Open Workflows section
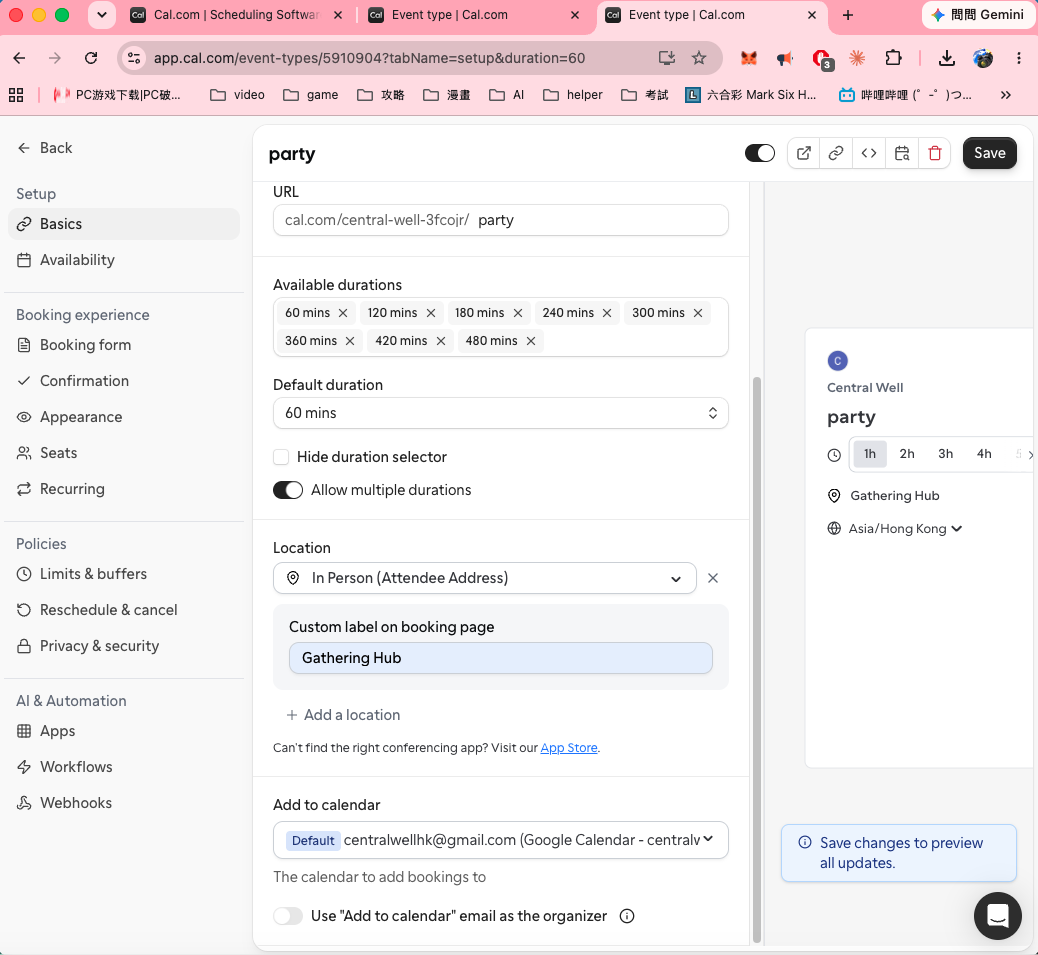 point(124,767)
